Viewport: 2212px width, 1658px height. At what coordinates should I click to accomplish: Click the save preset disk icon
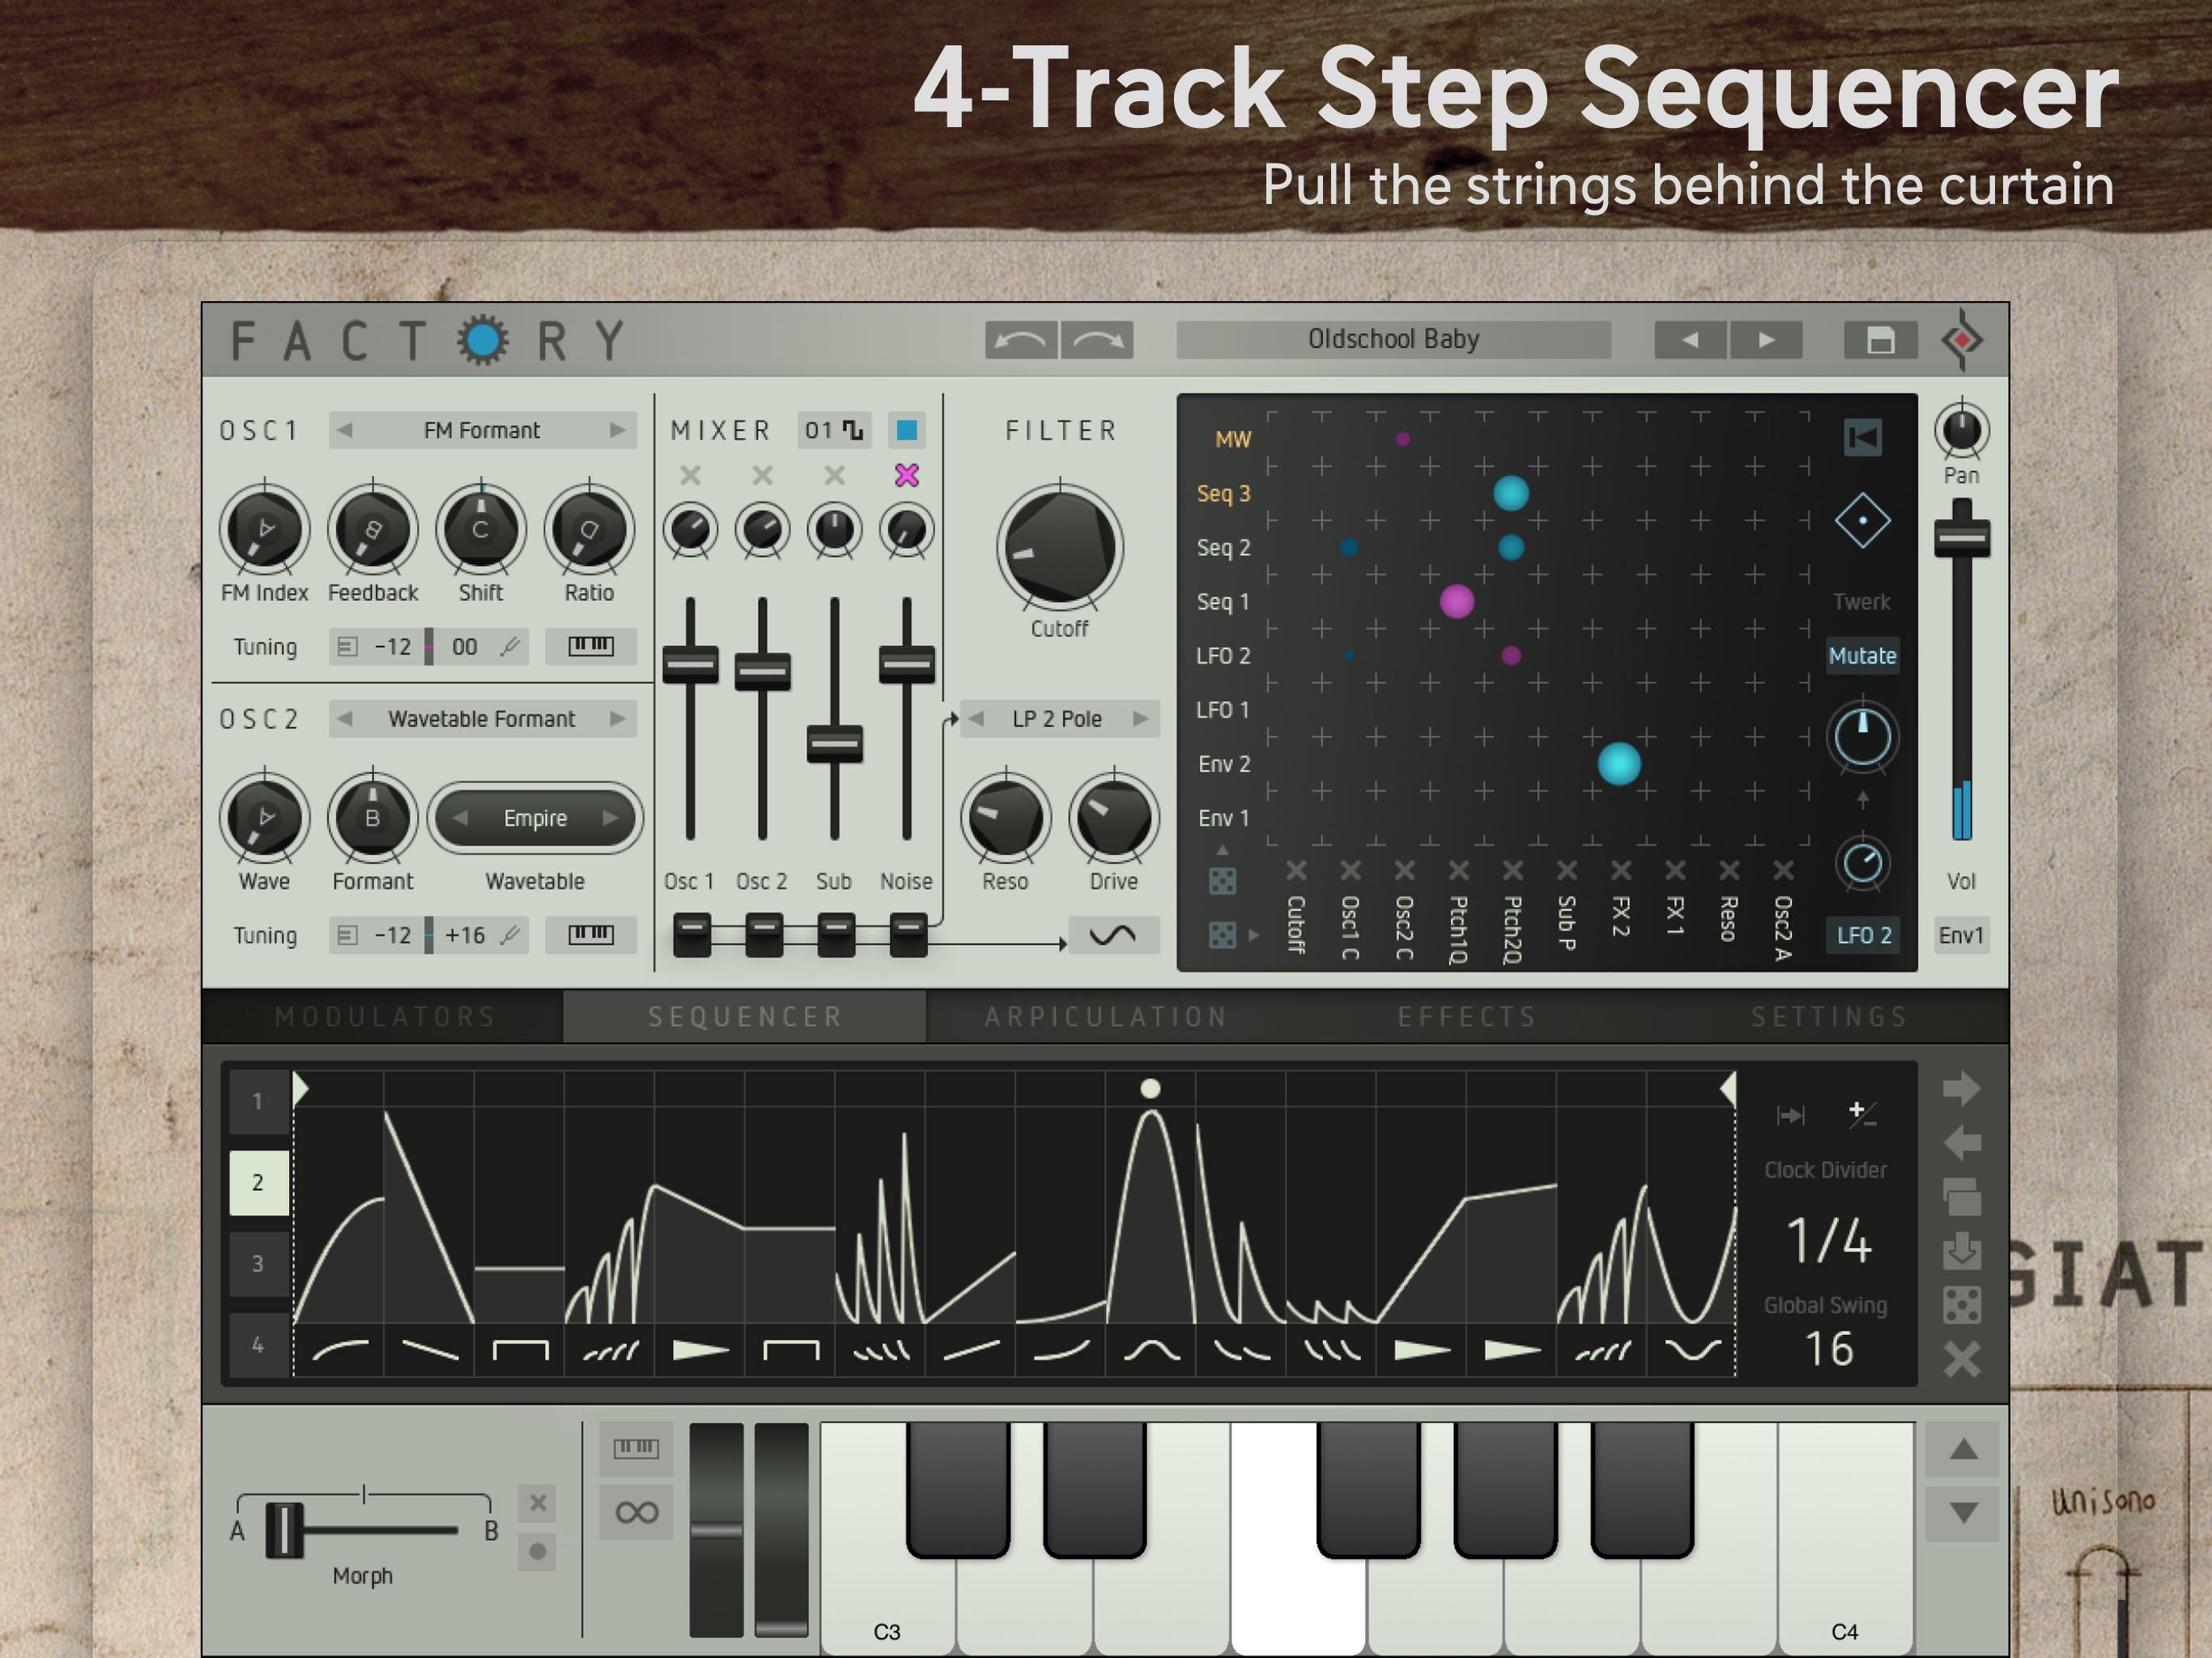tap(1880, 340)
